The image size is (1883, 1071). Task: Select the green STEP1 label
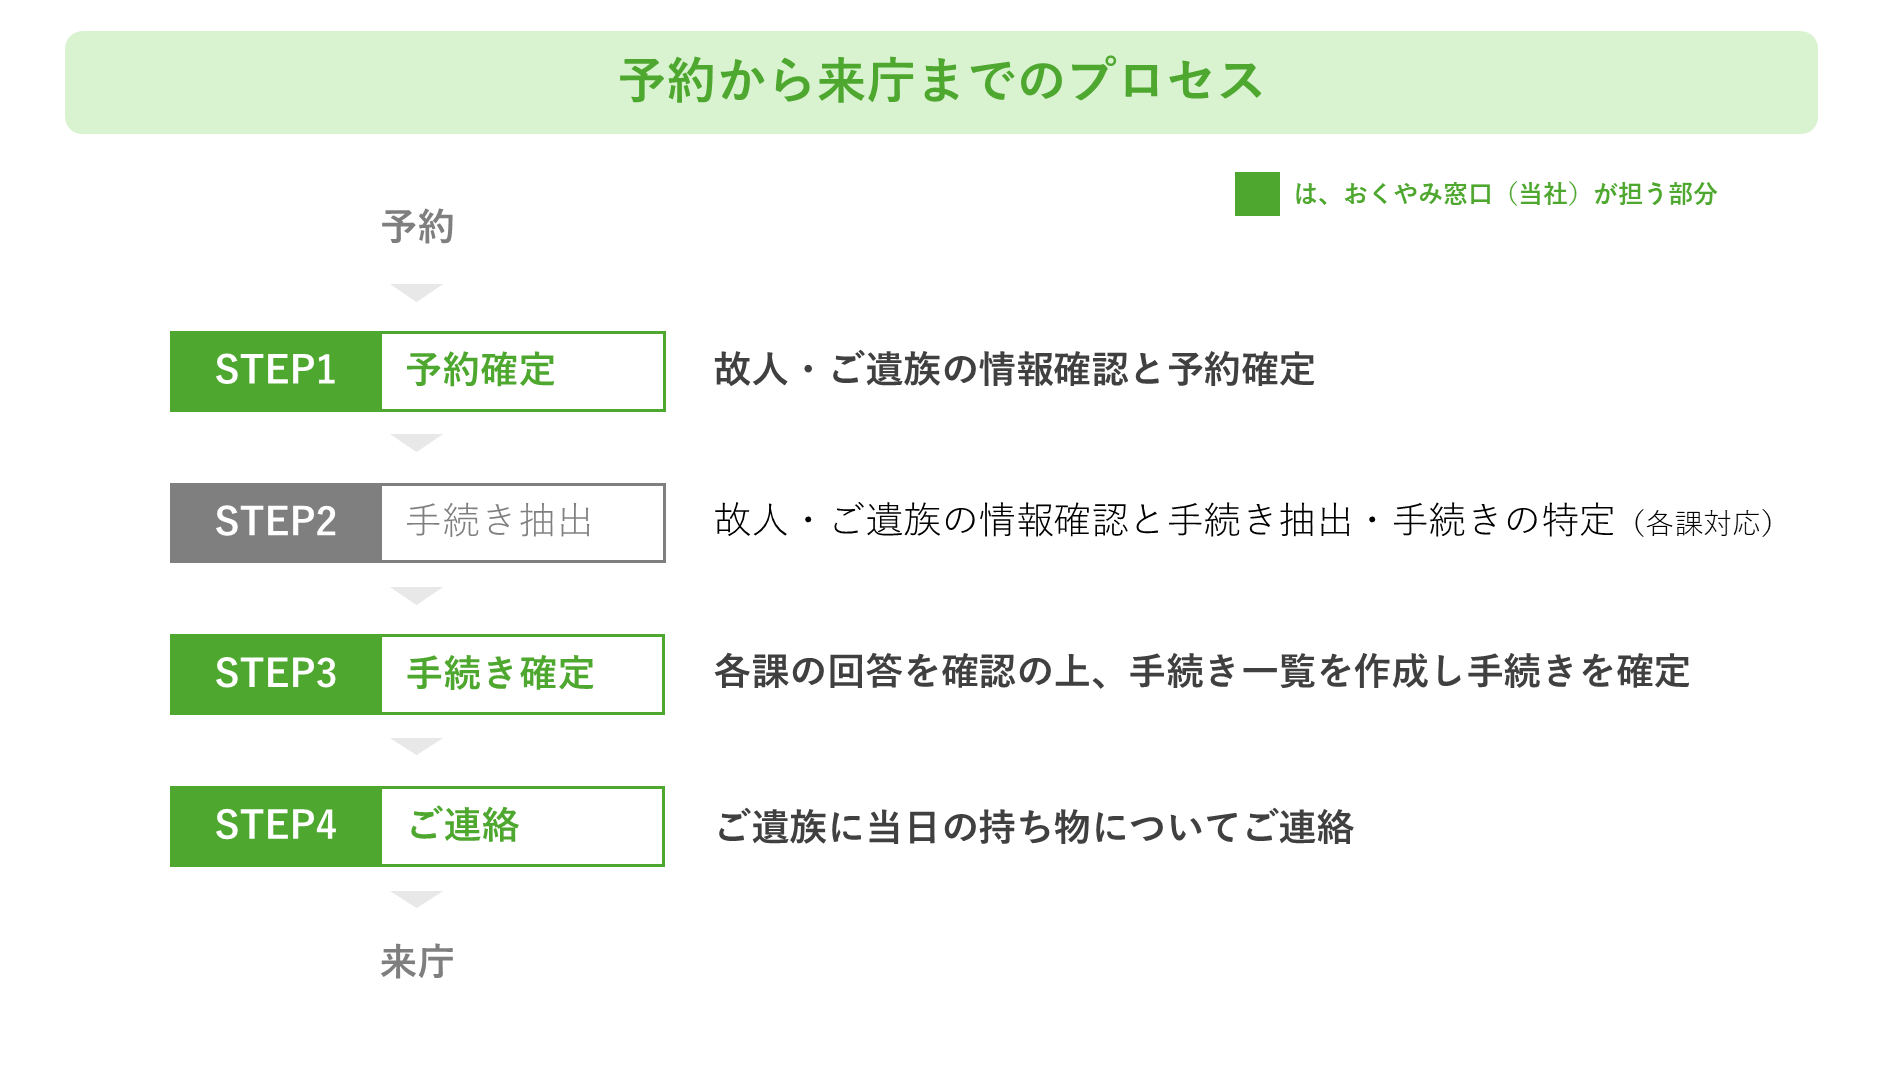tap(276, 371)
